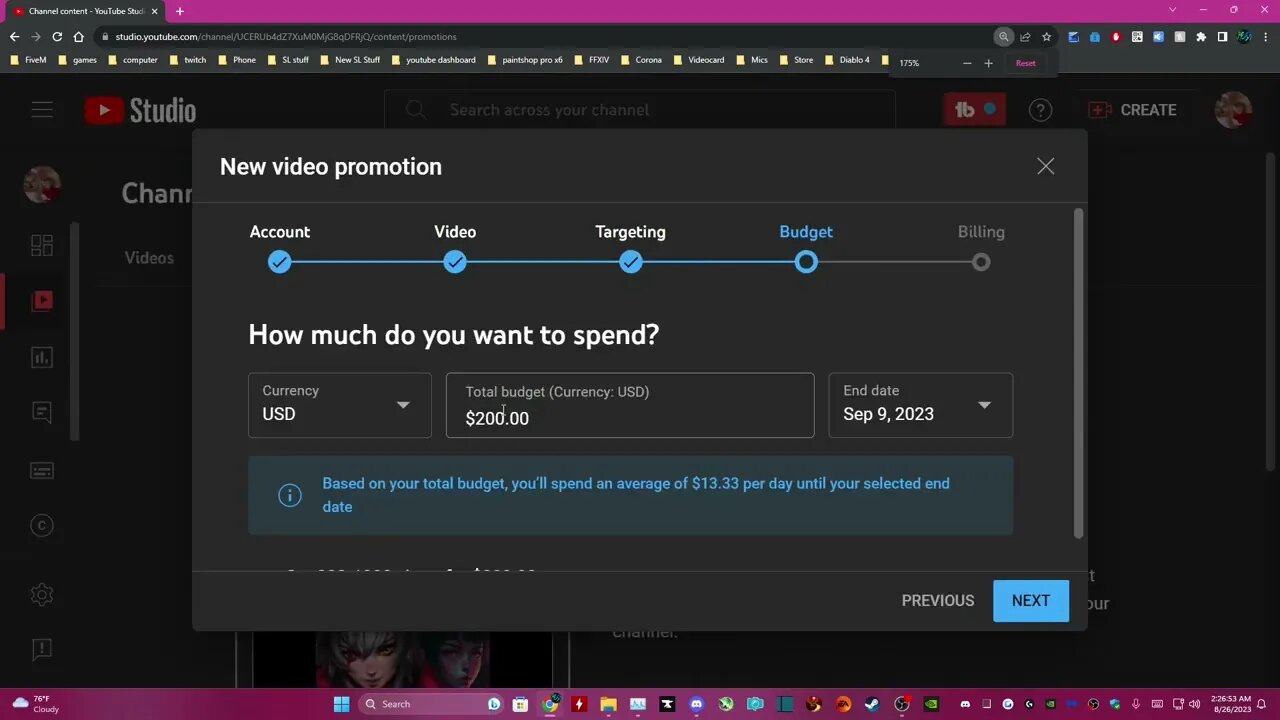Click the dialog's vertical scrollbar
Image resolution: width=1280 pixels, height=720 pixels.
(x=1077, y=372)
